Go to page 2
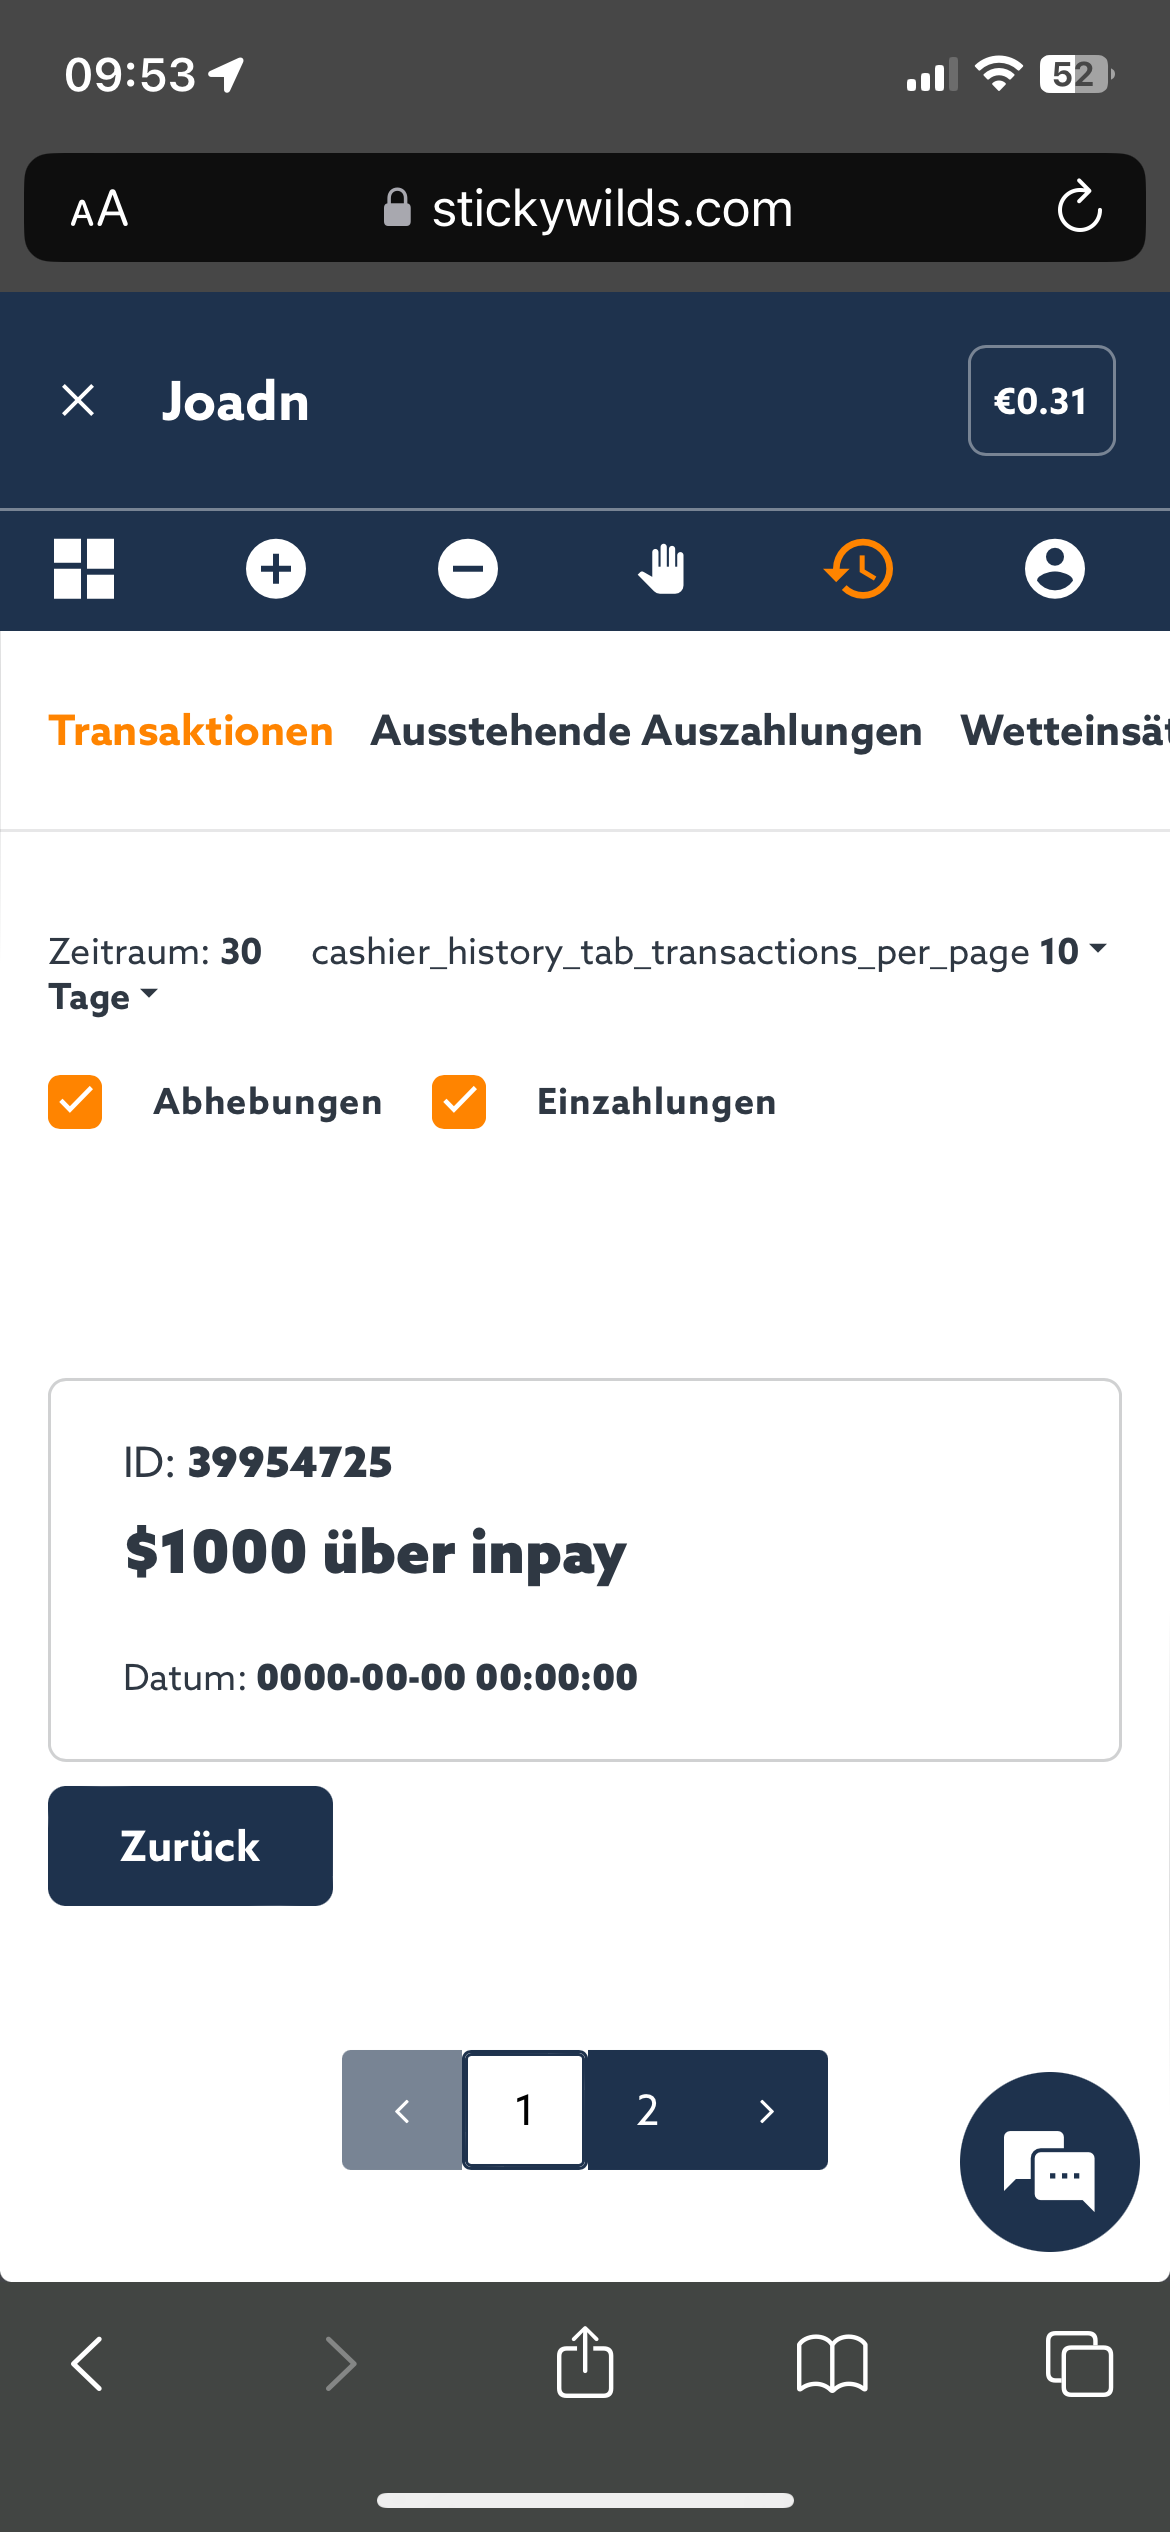Viewport: 1170px width, 2532px height. click(647, 2110)
